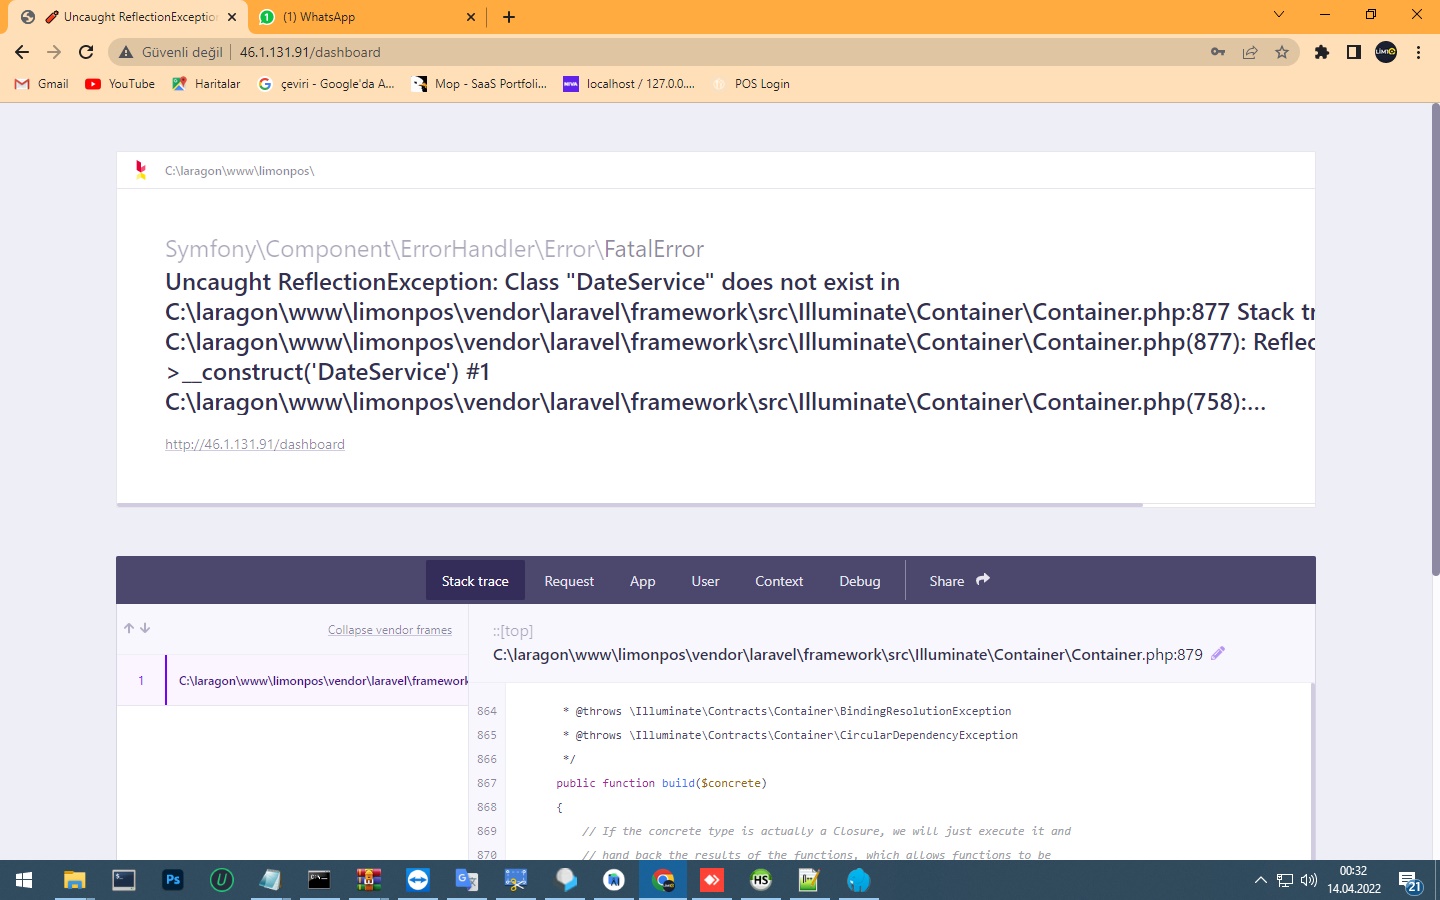
Task: Open the 46.1.131.91/dashboard link
Action: point(255,444)
